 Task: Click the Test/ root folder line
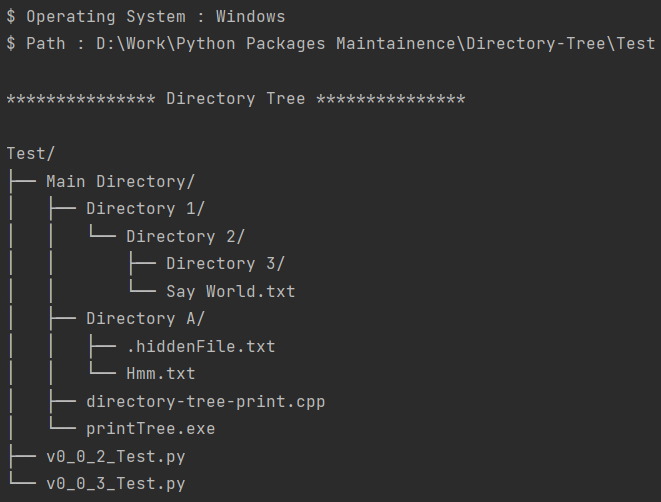[x=31, y=154]
